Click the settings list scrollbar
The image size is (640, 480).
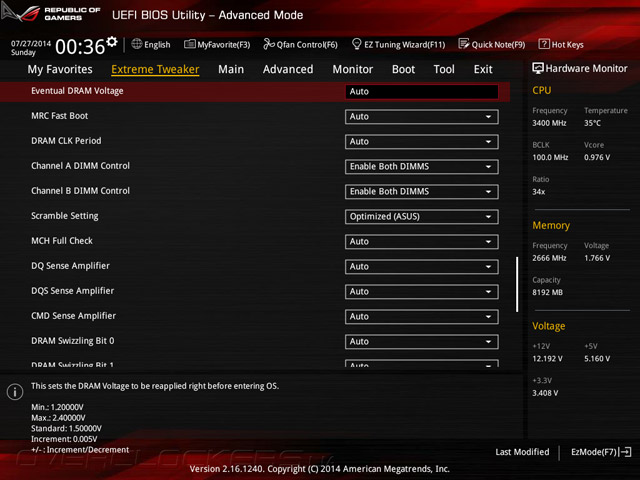[x=517, y=284]
